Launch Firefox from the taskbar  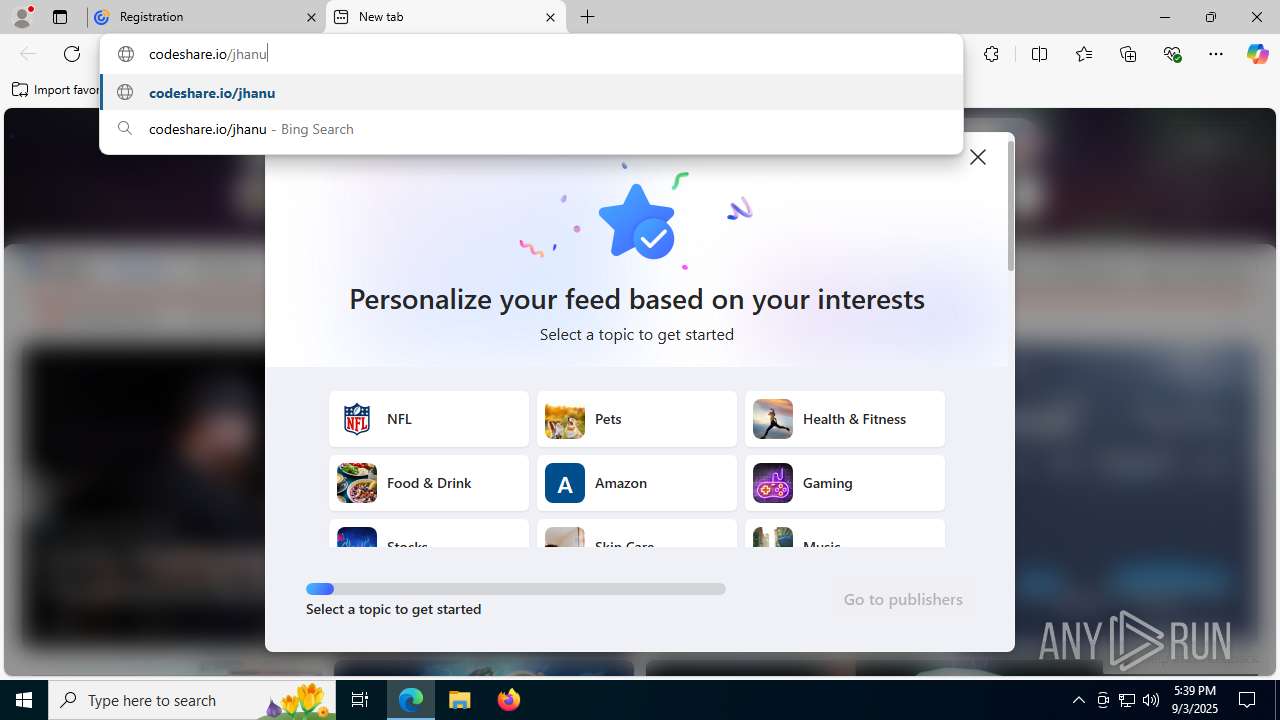click(x=508, y=700)
